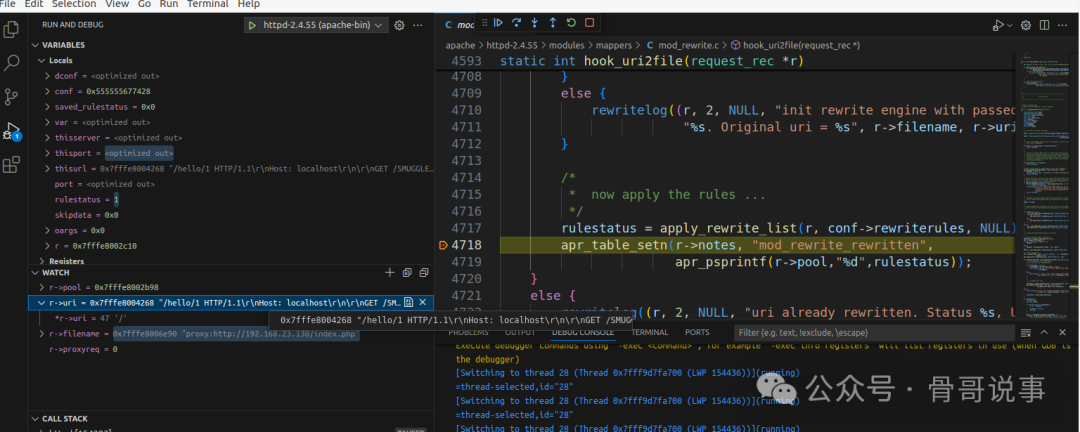The height and width of the screenshot is (432, 1080).
Task: Remove the r->uri watch expression
Action: coord(423,302)
